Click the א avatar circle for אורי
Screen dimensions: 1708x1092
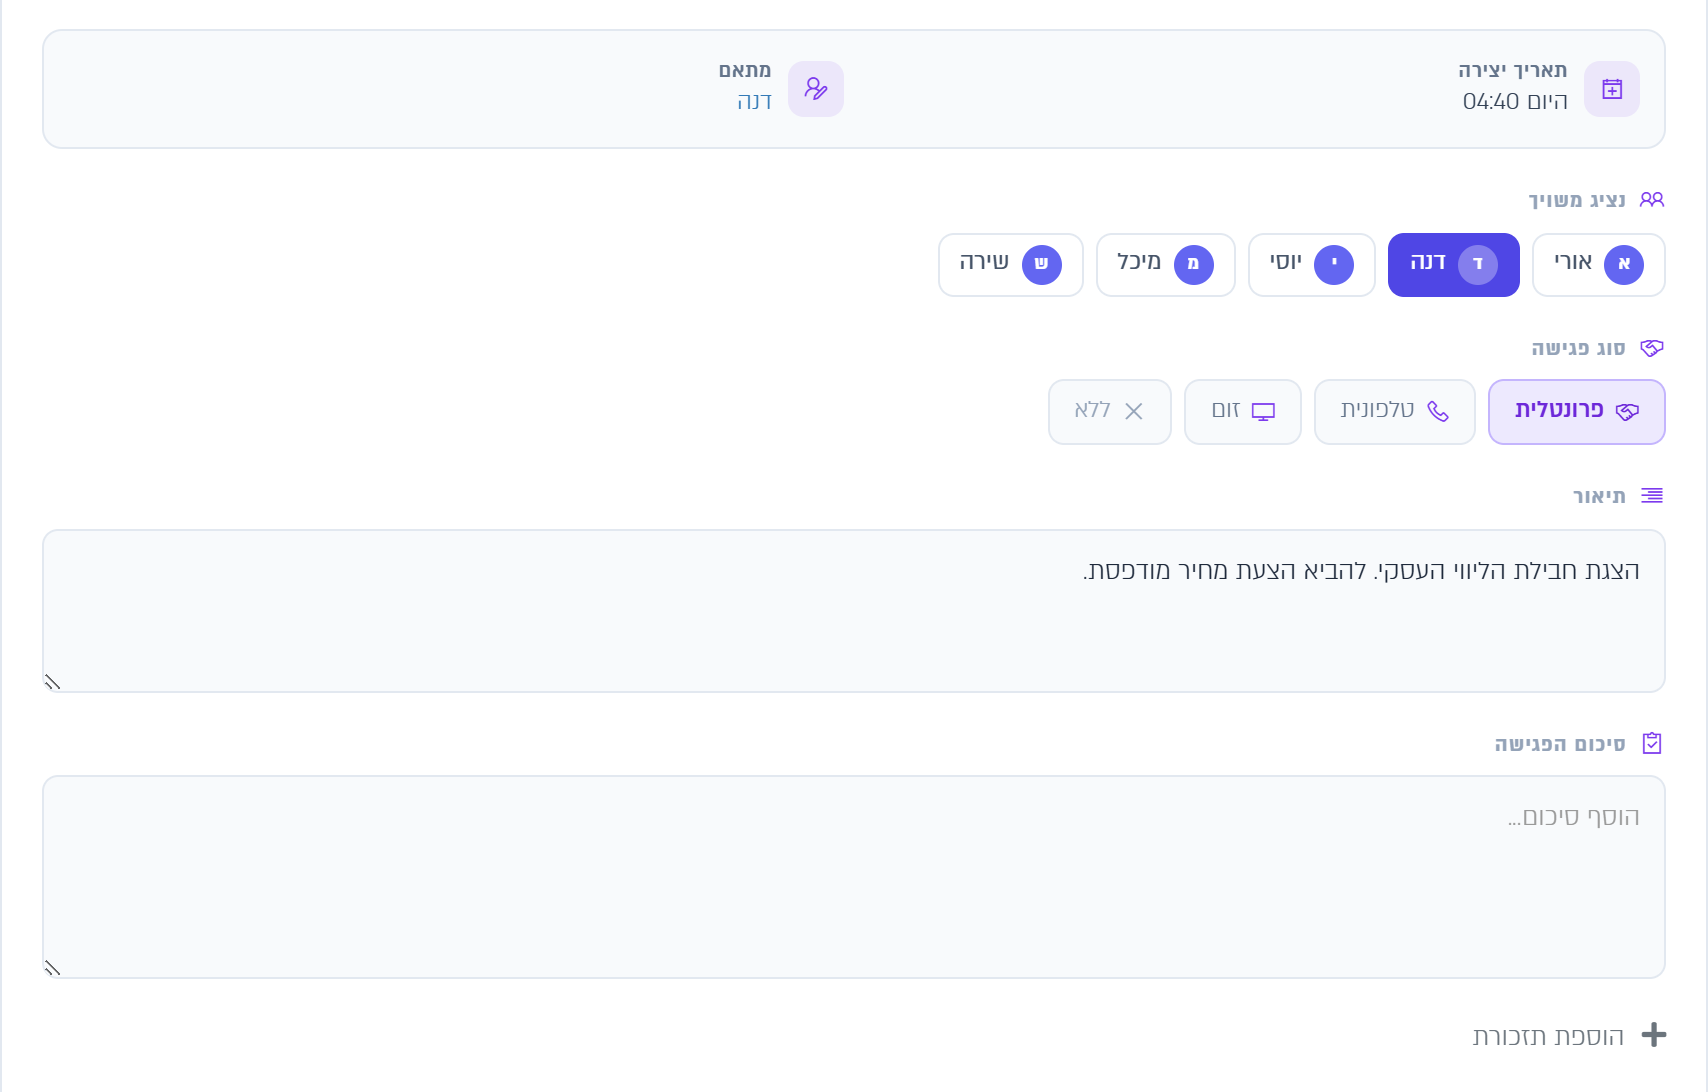(x=1624, y=265)
